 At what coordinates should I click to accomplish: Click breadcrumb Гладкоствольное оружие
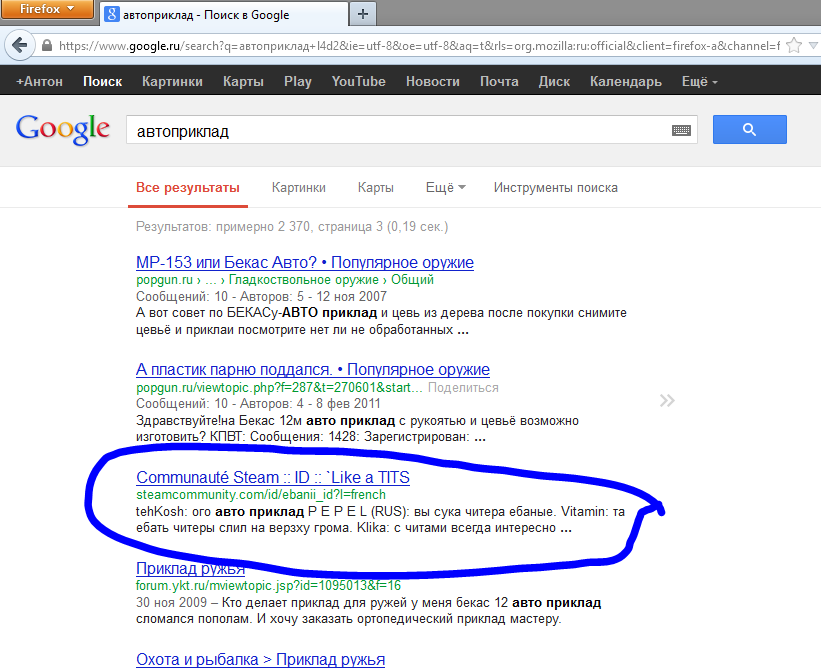pos(304,279)
